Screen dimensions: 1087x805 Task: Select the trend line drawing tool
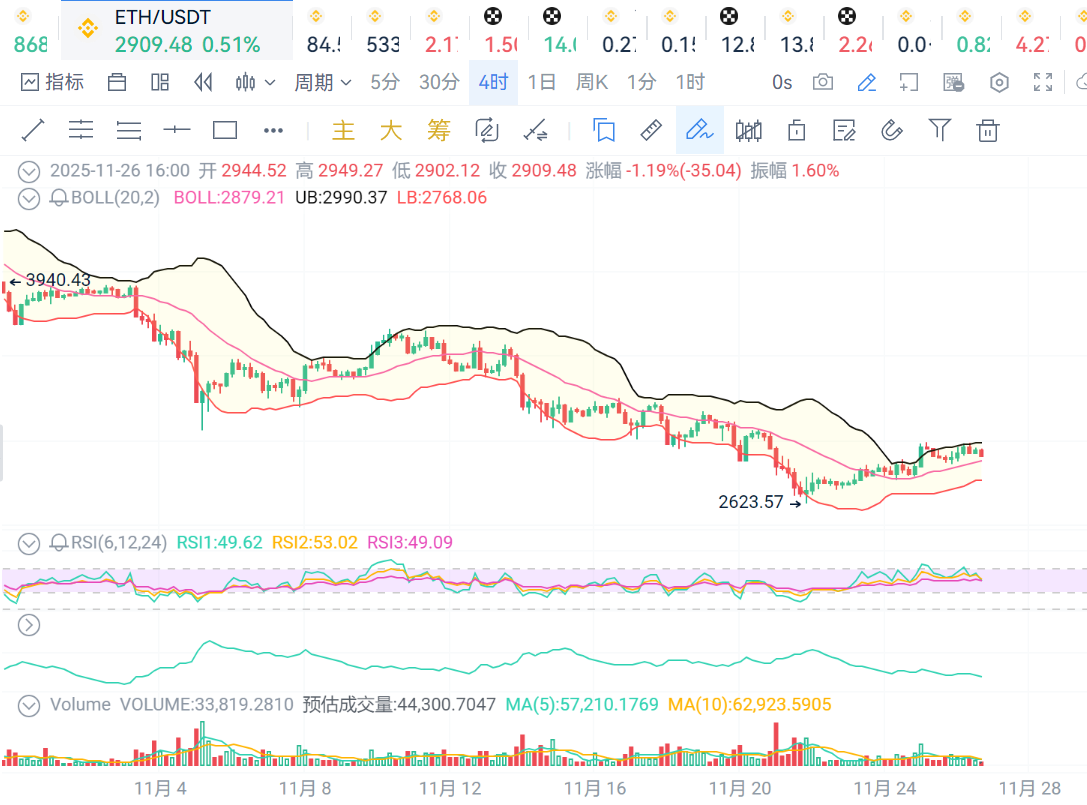tap(33, 130)
